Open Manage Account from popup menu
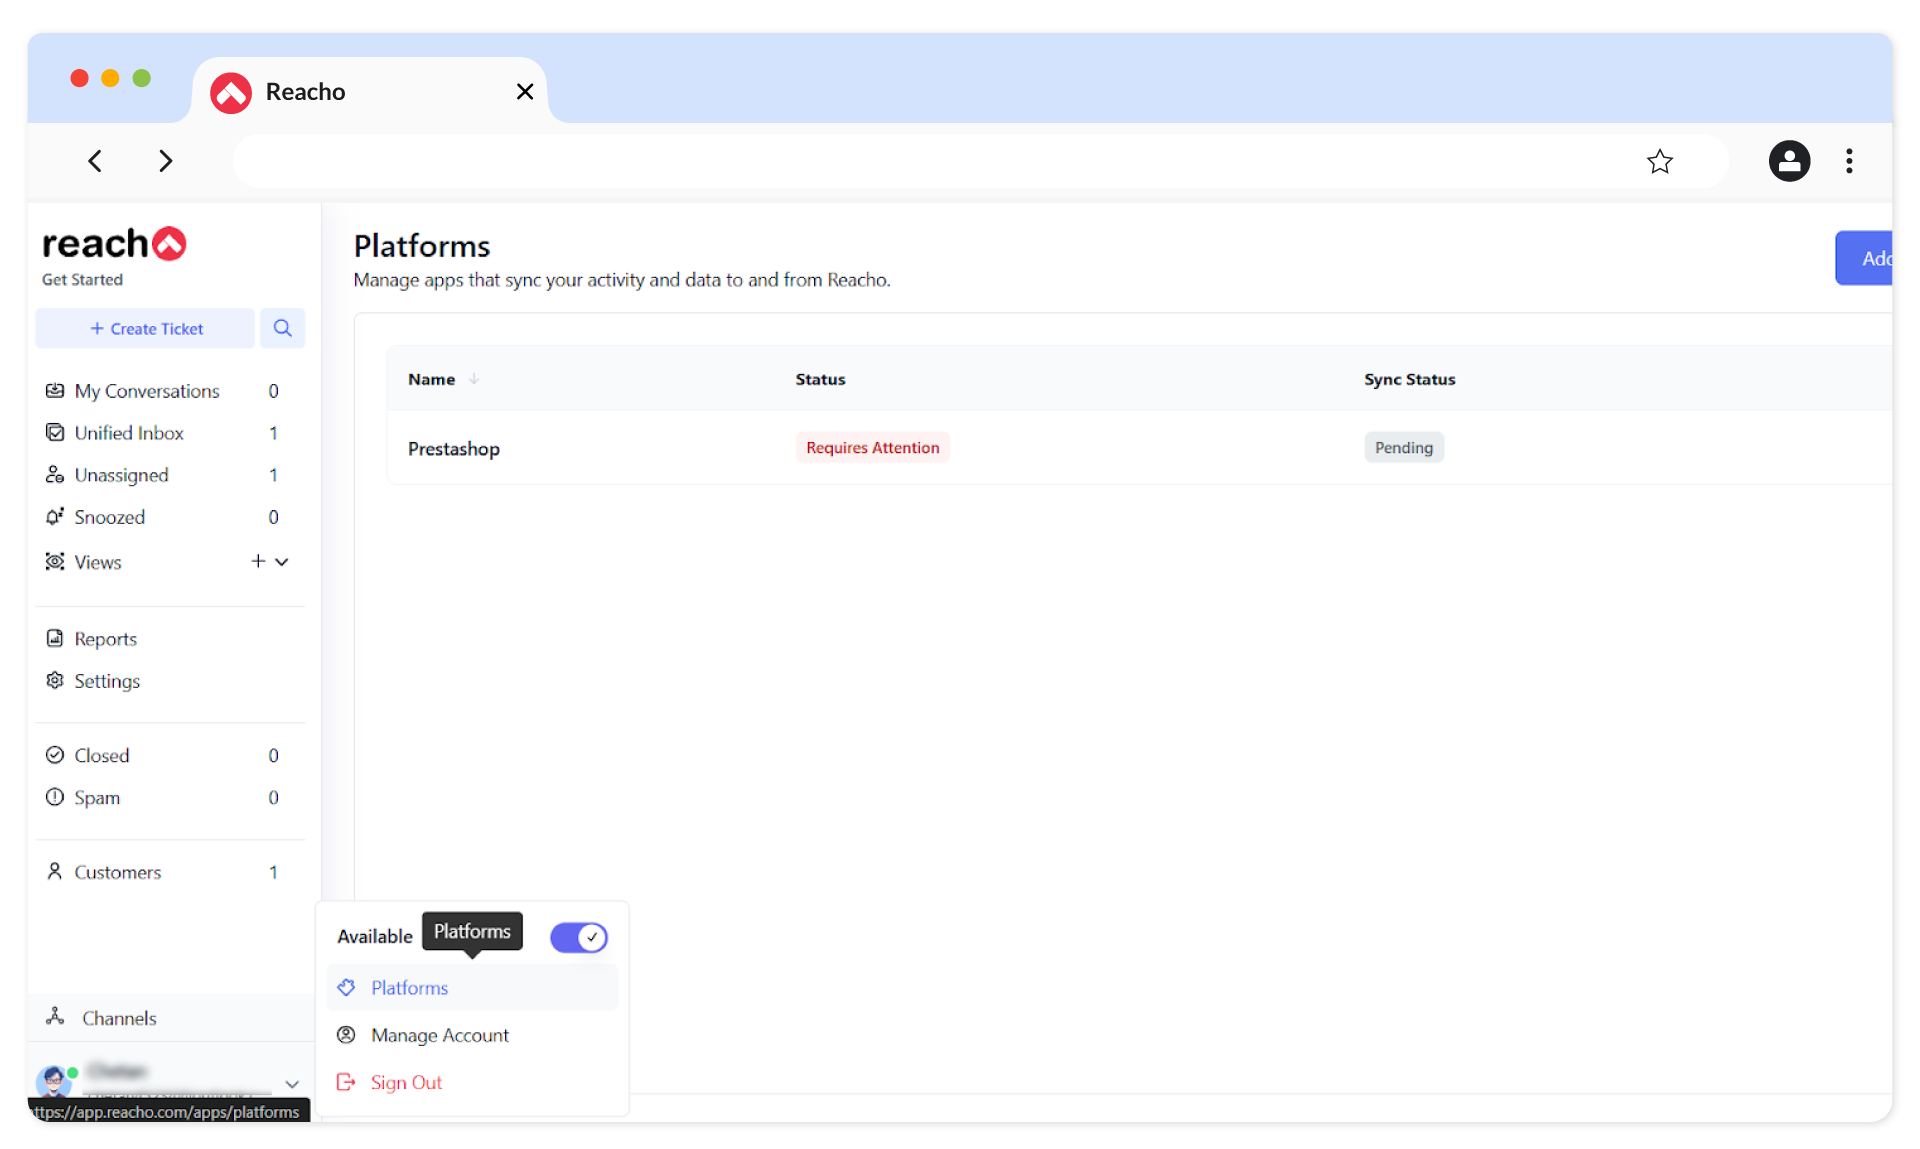This screenshot has width=1920, height=1149. (x=440, y=1036)
